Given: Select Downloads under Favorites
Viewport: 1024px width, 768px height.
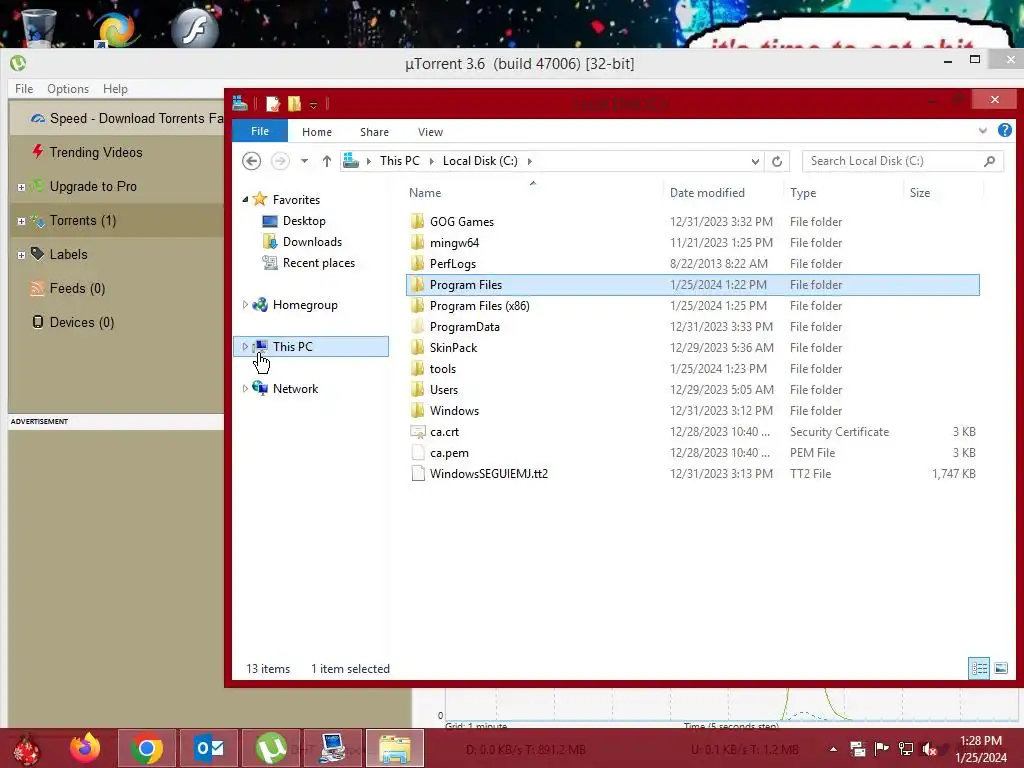Looking at the screenshot, I should click(312, 242).
